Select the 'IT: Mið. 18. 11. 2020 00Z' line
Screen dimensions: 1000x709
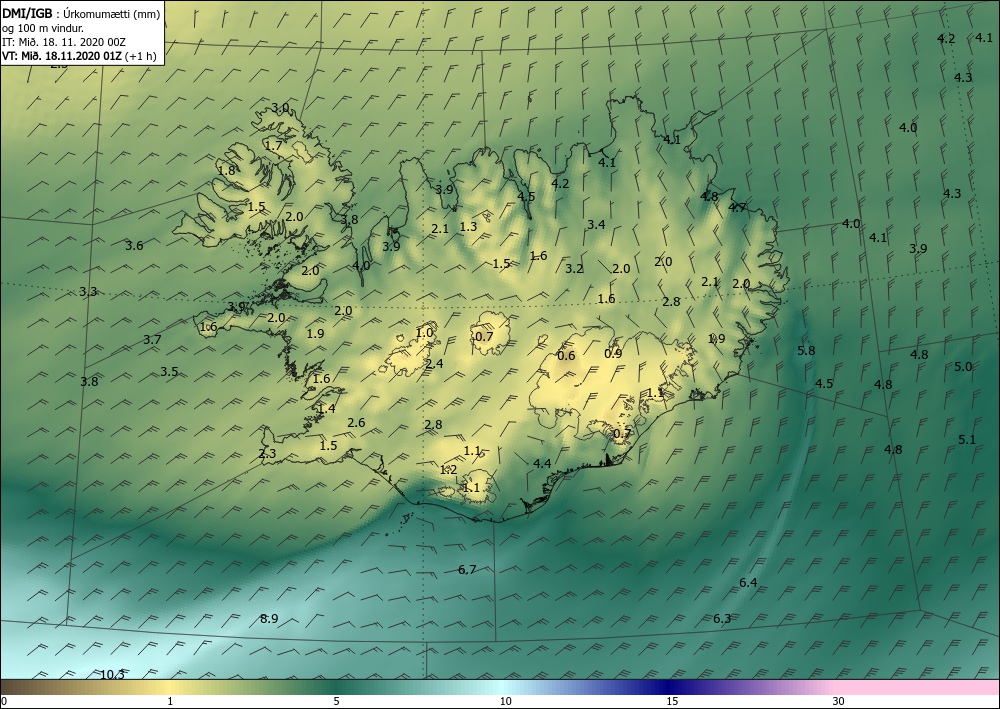point(64,42)
